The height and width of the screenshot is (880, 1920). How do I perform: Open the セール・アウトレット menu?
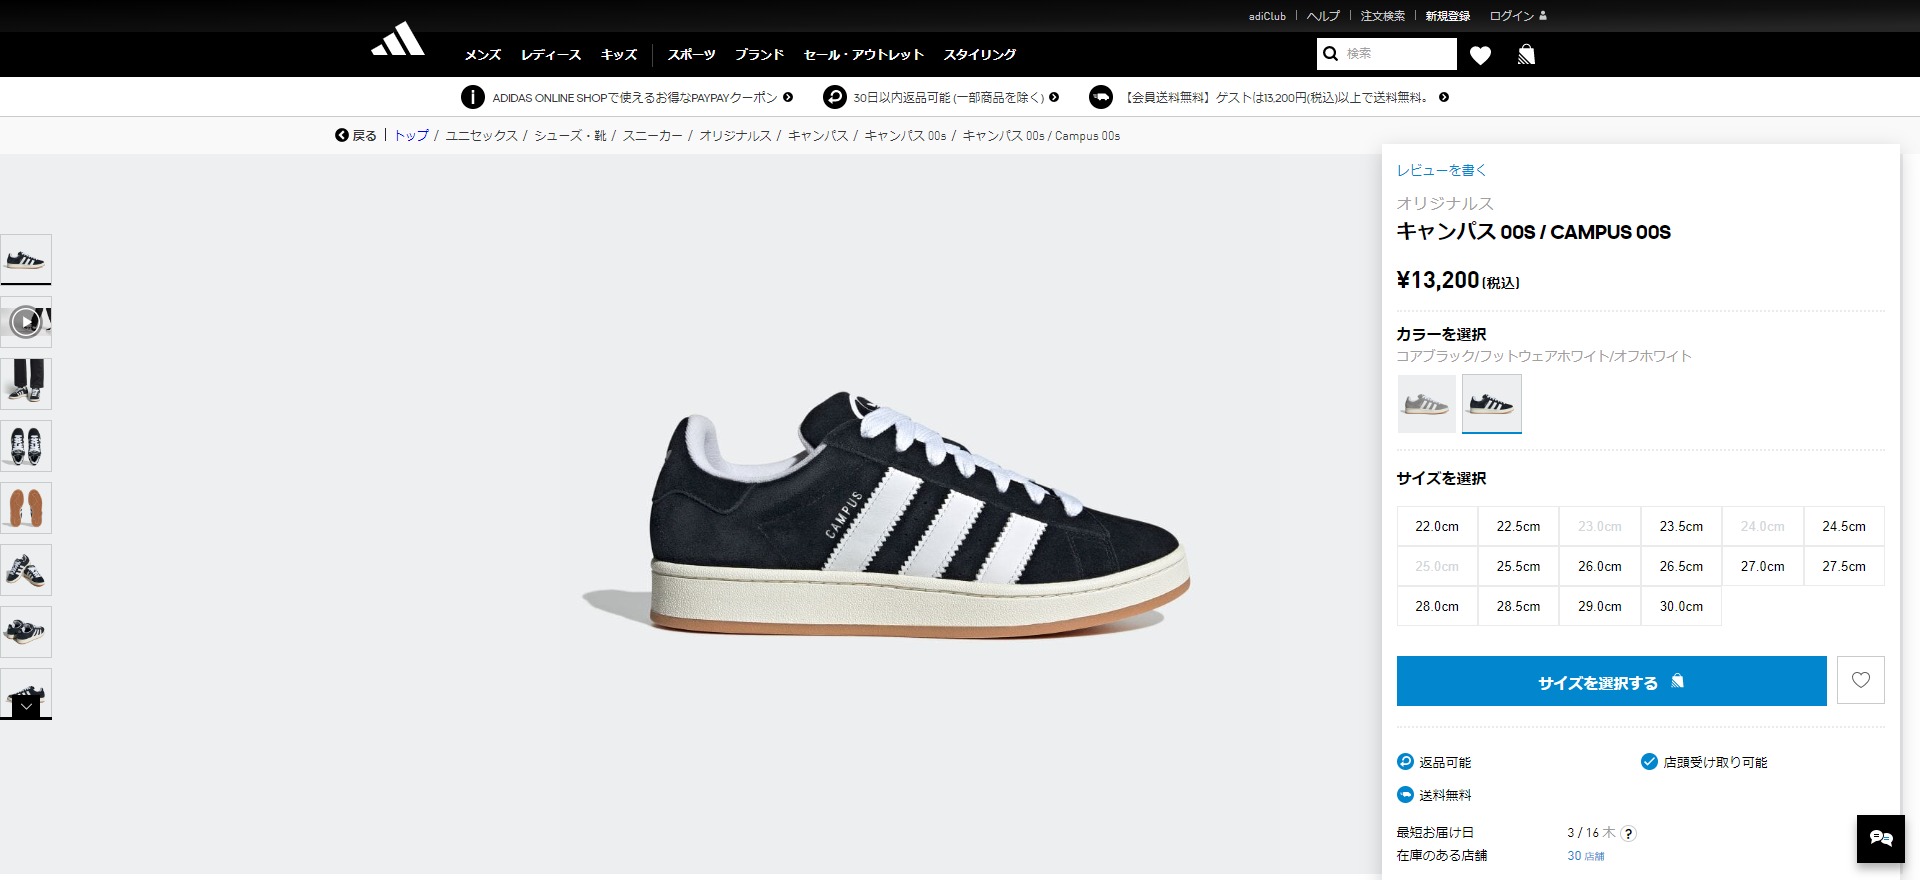[x=864, y=55]
